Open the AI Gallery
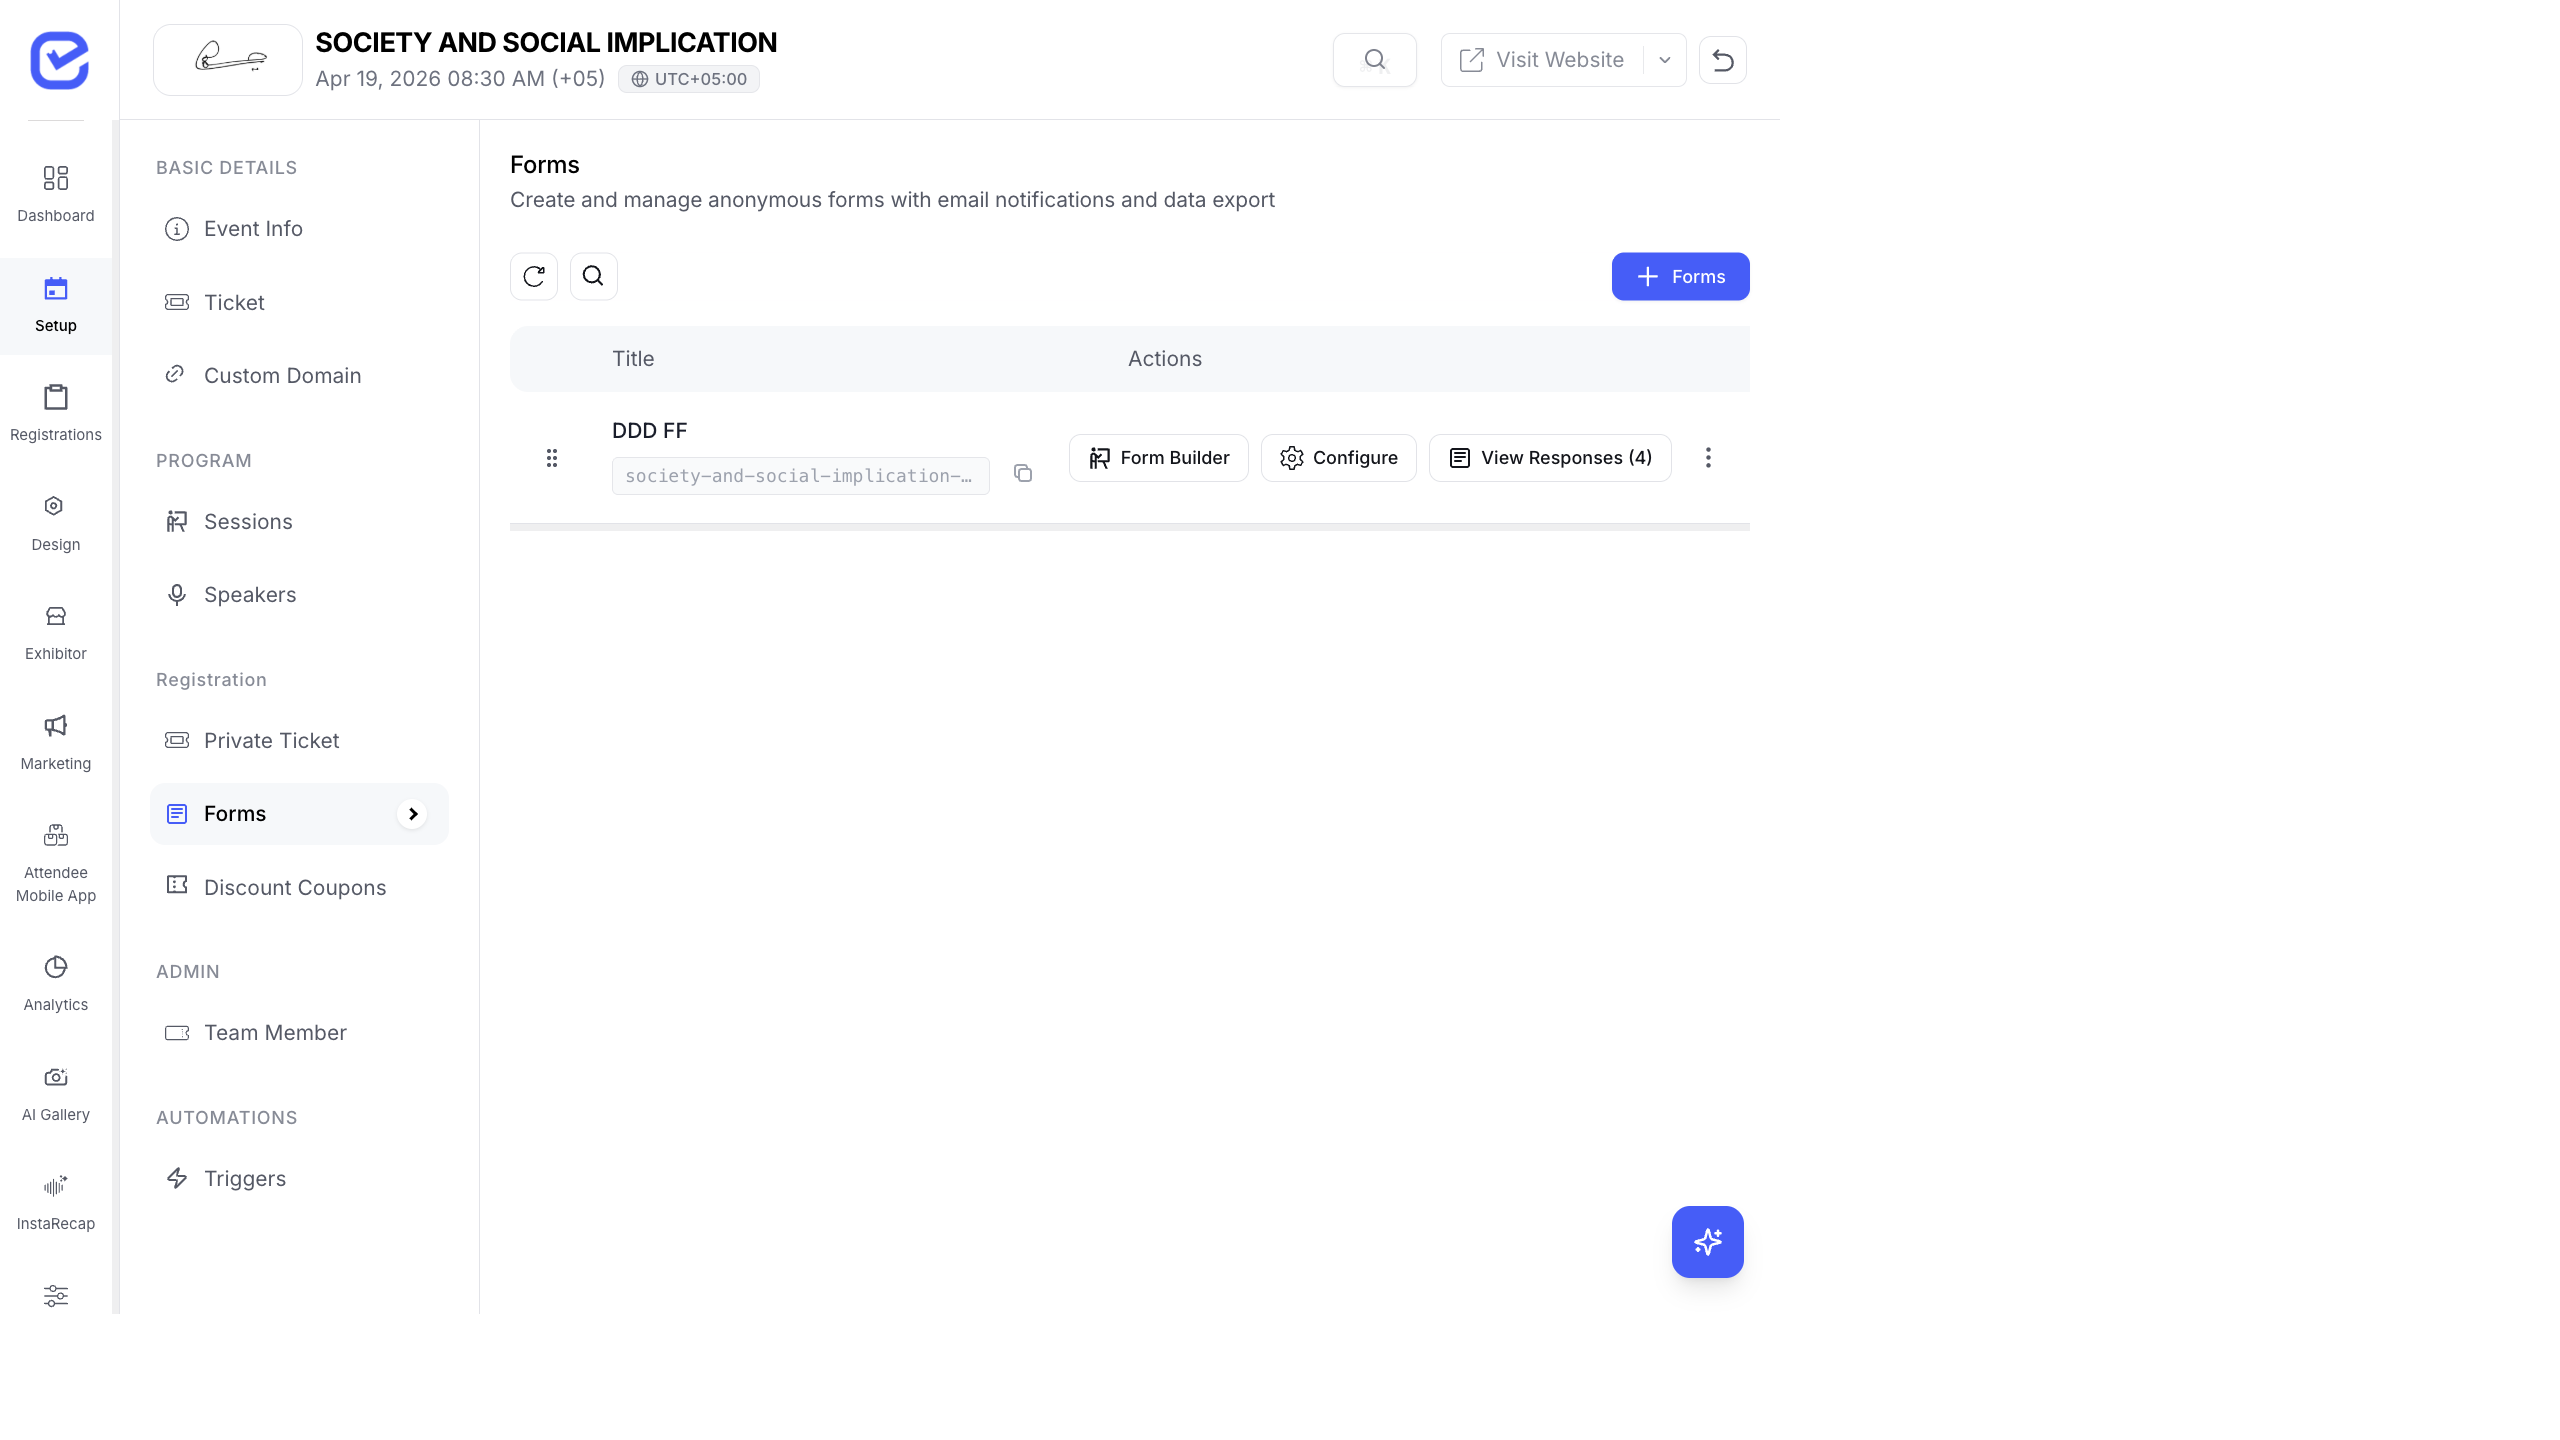The image size is (2560, 1440). pyautogui.click(x=55, y=1092)
